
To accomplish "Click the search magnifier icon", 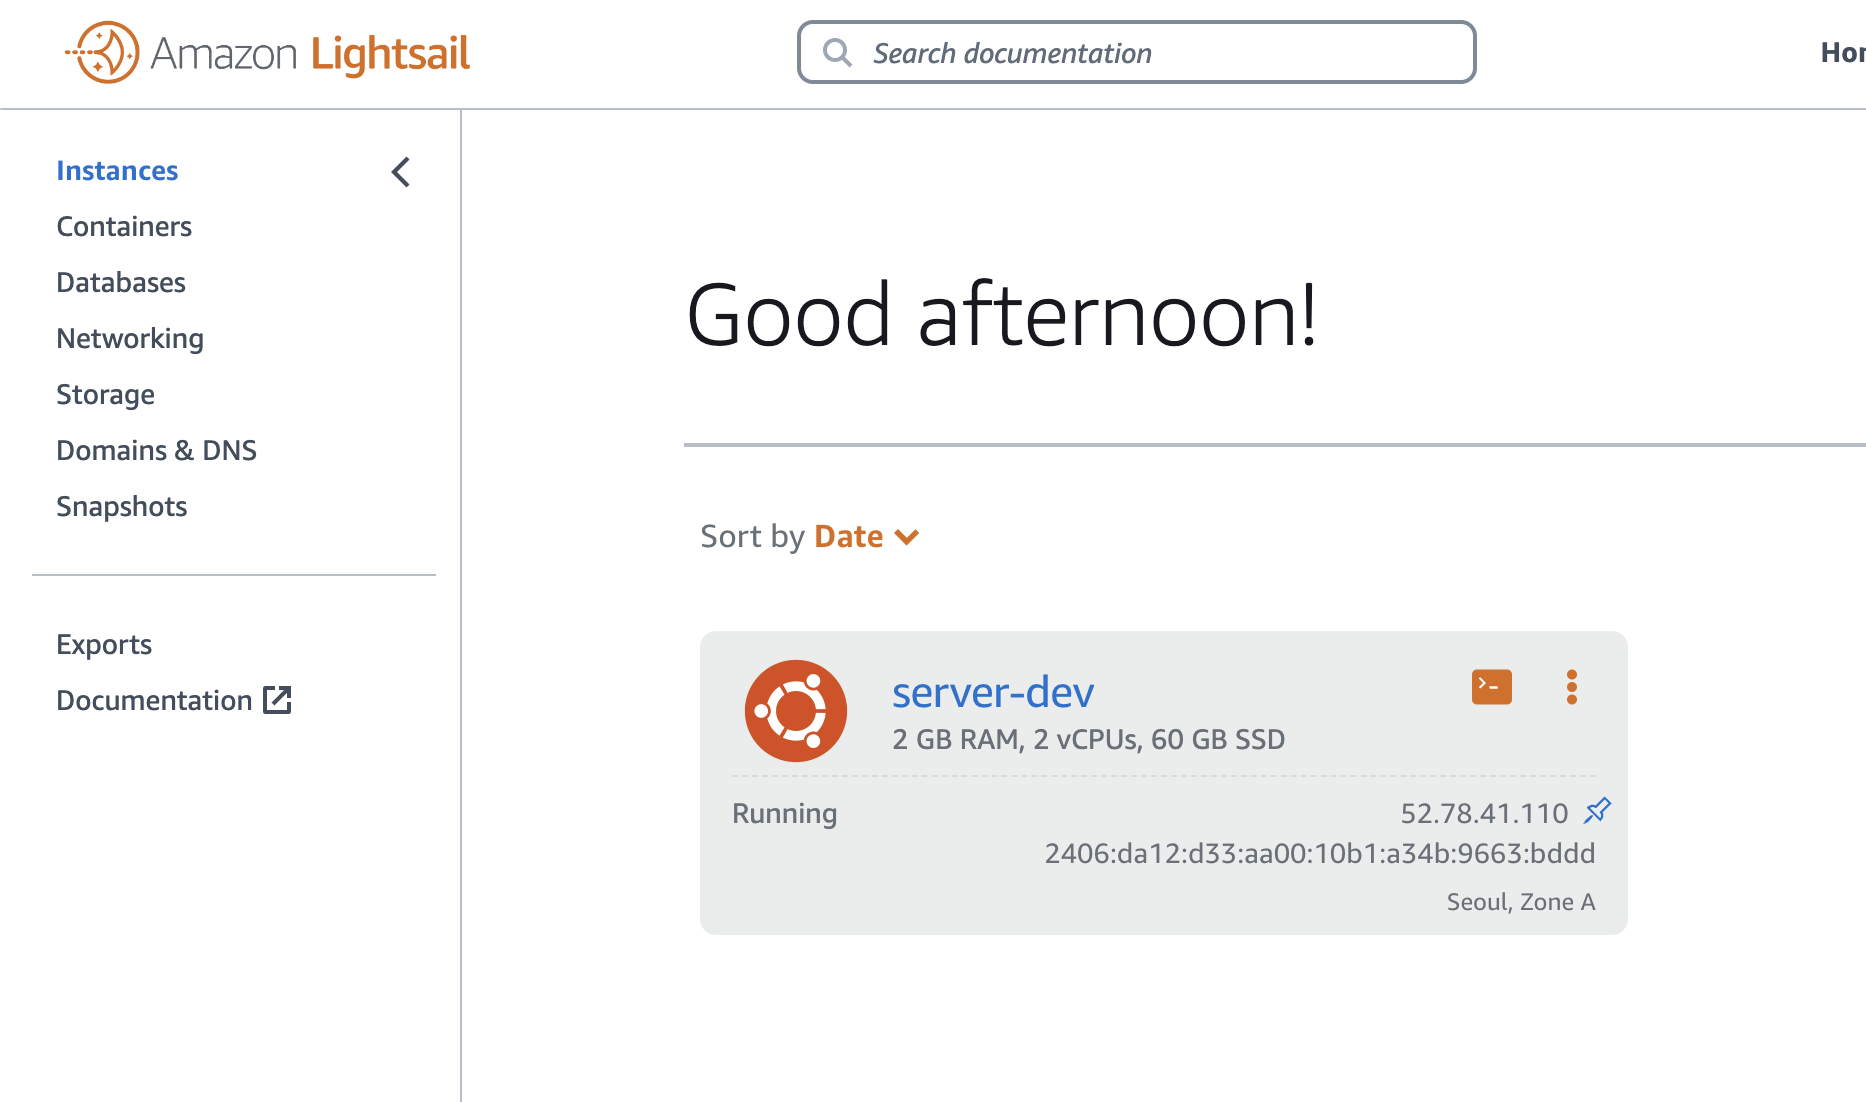I will pyautogui.click(x=837, y=52).
